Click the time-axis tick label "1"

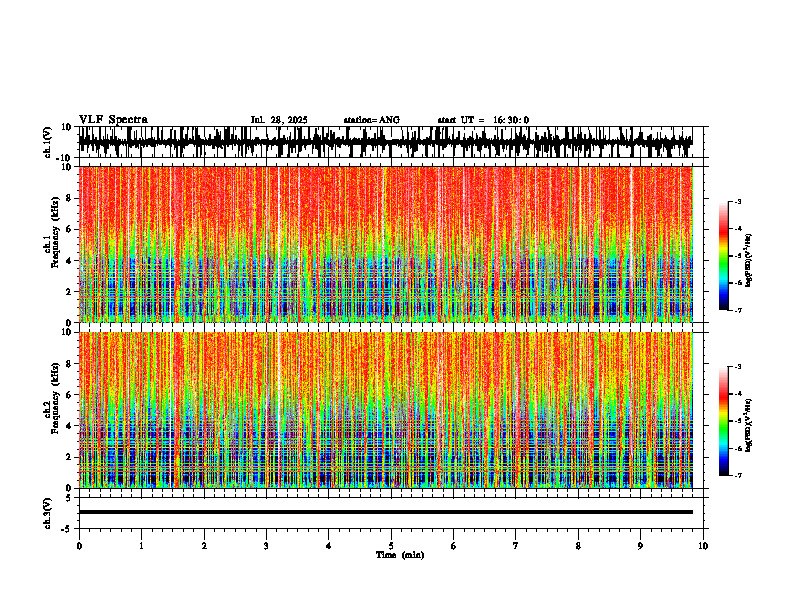pos(141,546)
